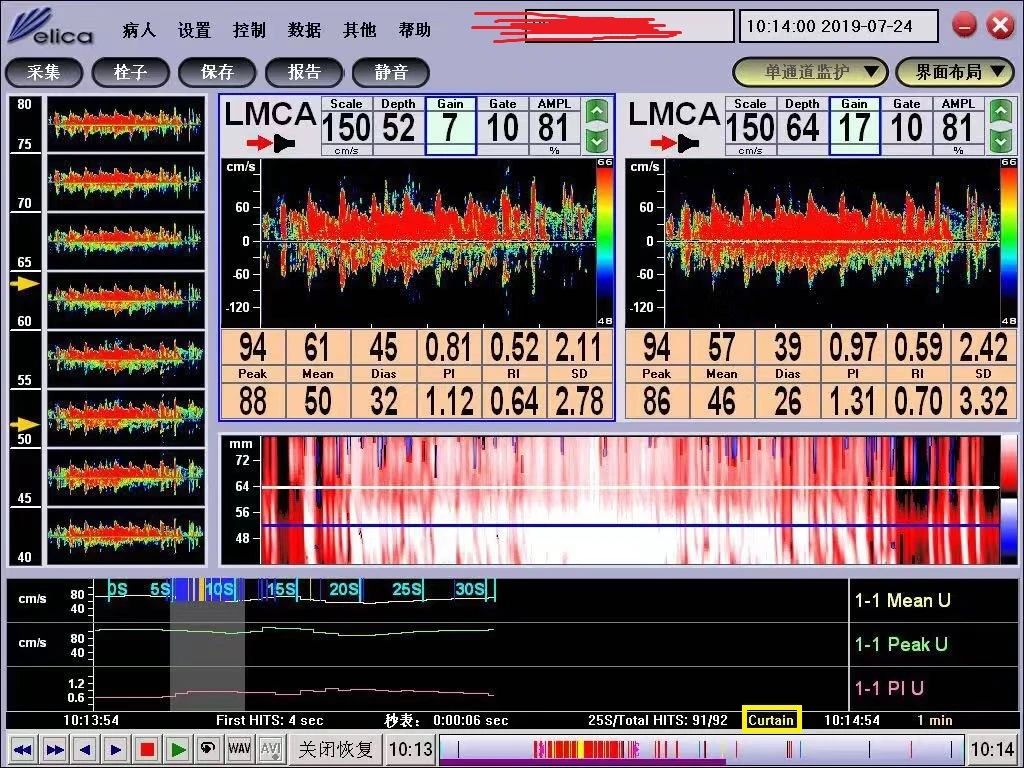
Task: Click the single step-back arrow button
Action: coord(85,749)
